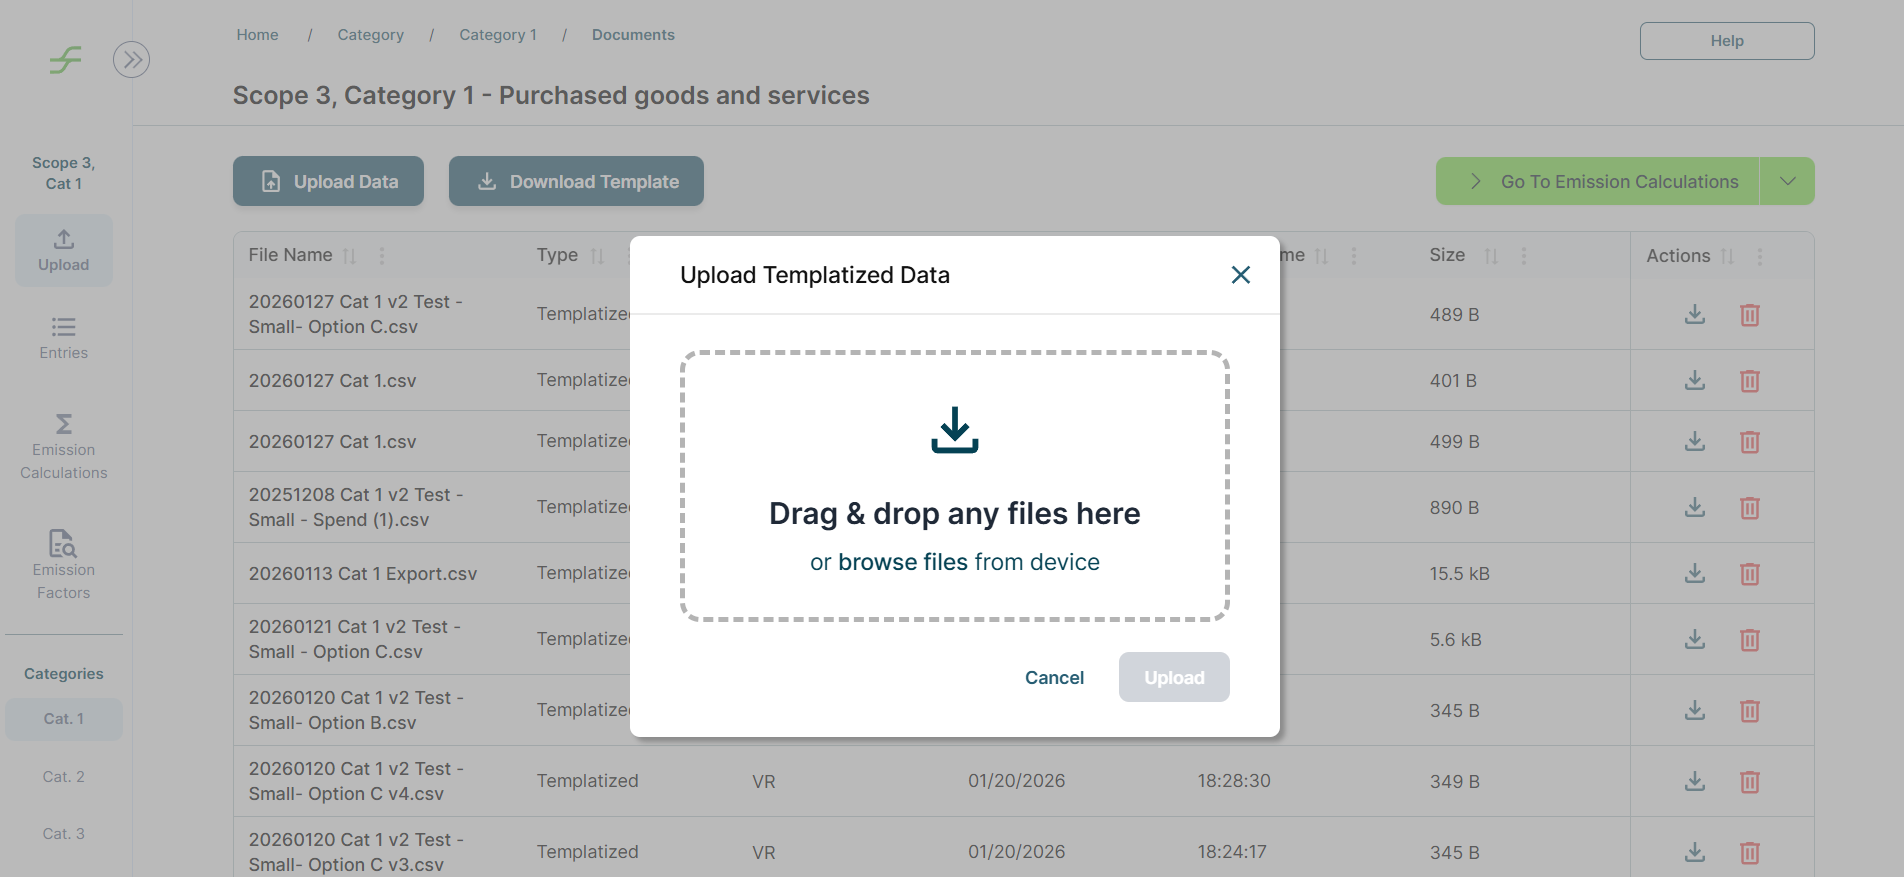1904x877 pixels.
Task: Open Emission Factors in sidebar
Action: coord(64,565)
